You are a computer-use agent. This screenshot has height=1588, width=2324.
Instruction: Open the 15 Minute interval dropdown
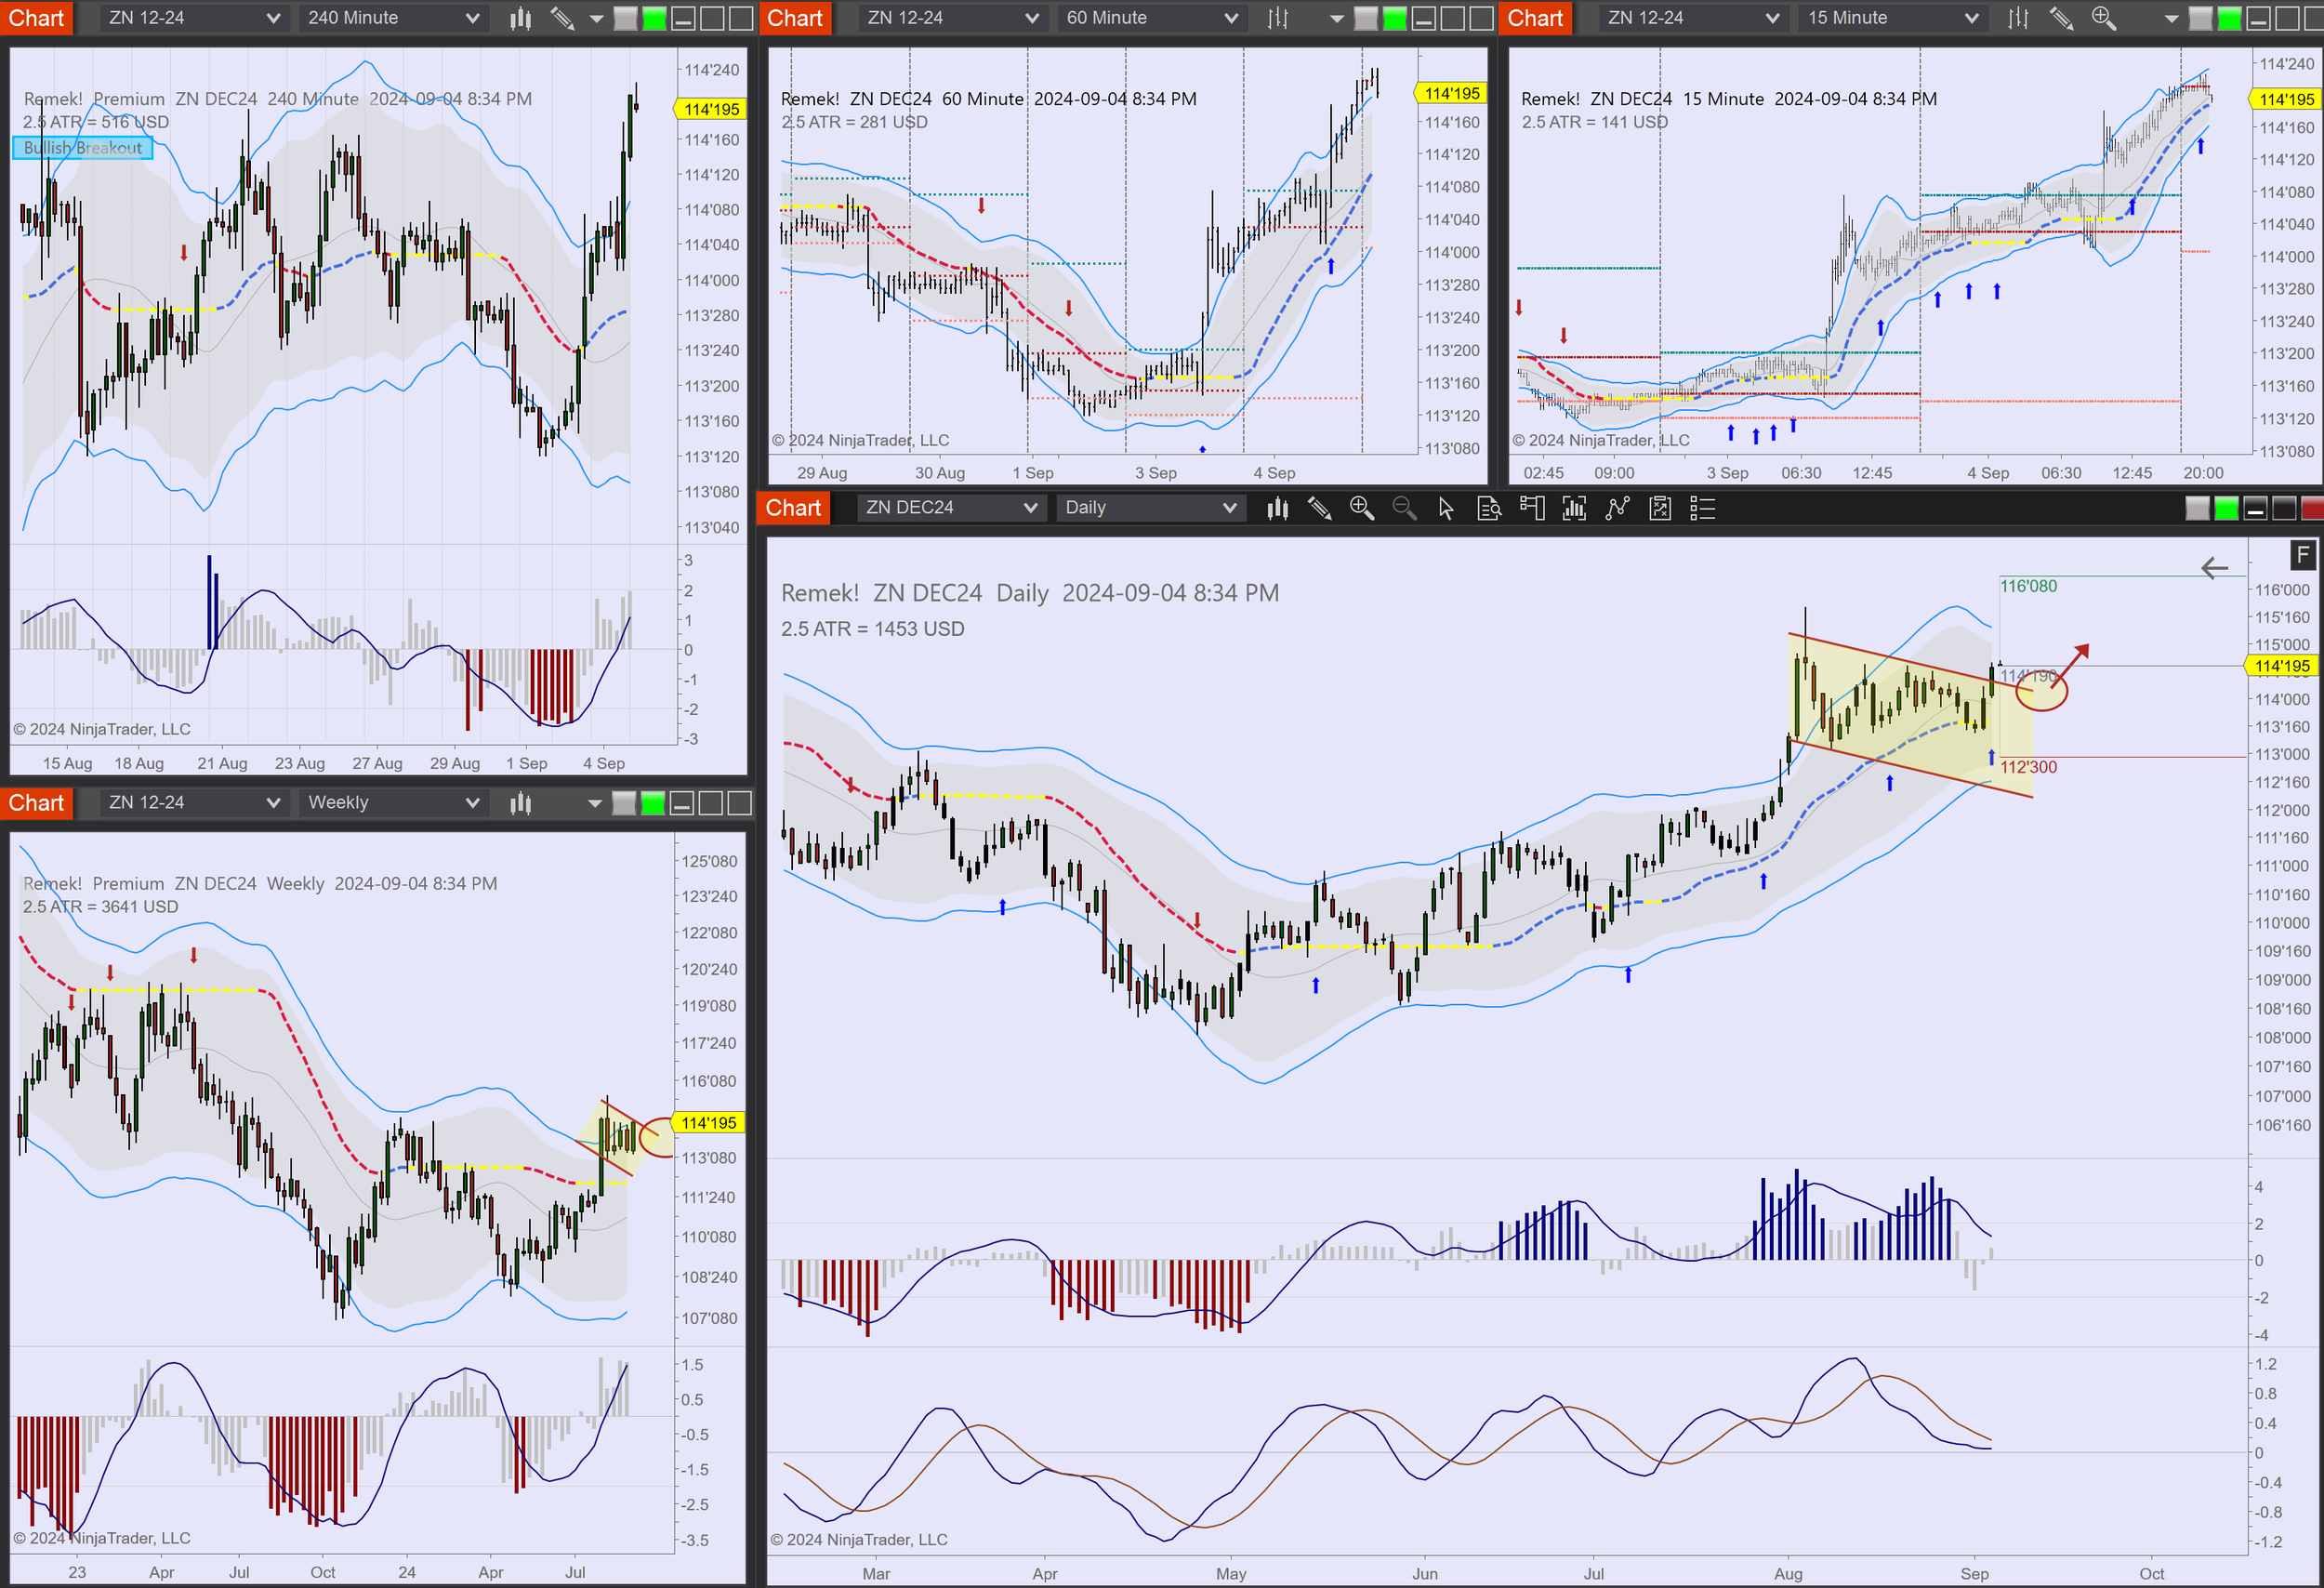pos(1893,18)
